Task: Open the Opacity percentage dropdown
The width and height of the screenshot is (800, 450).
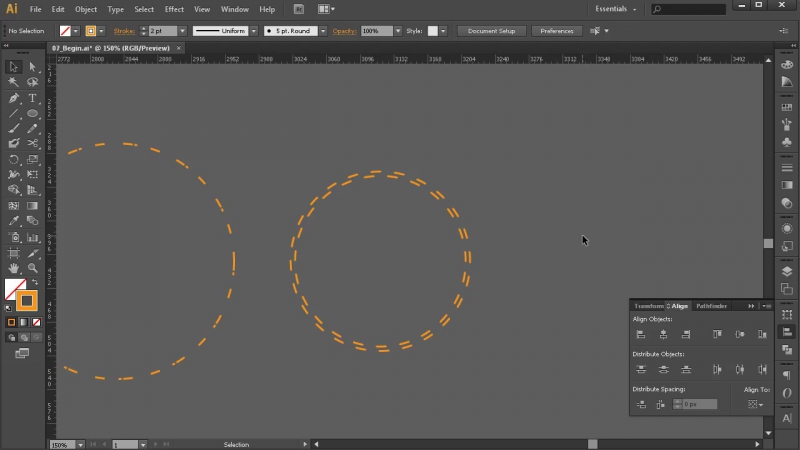Action: [x=398, y=31]
